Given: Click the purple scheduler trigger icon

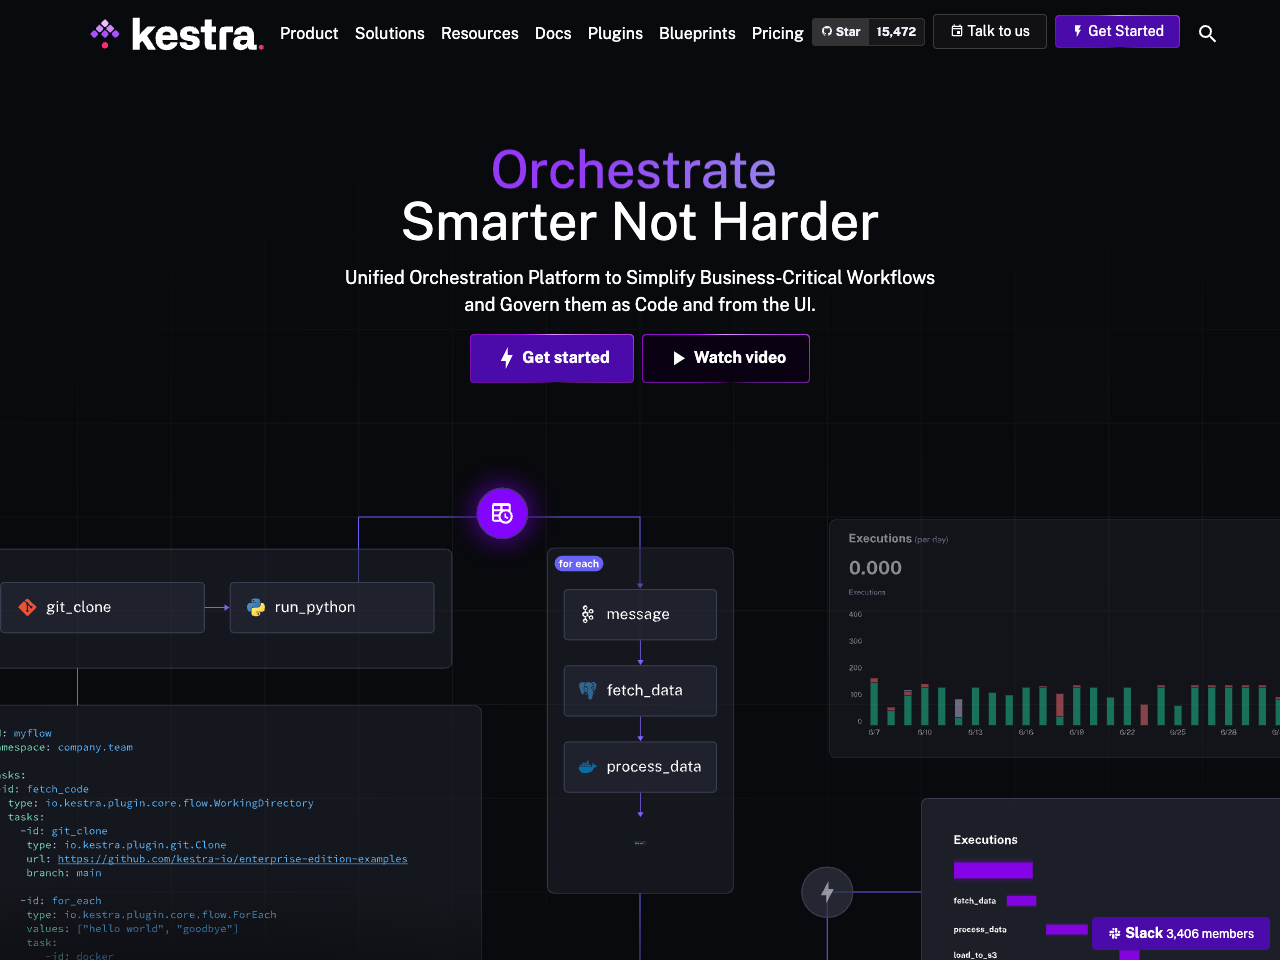Looking at the screenshot, I should pyautogui.click(x=502, y=513).
